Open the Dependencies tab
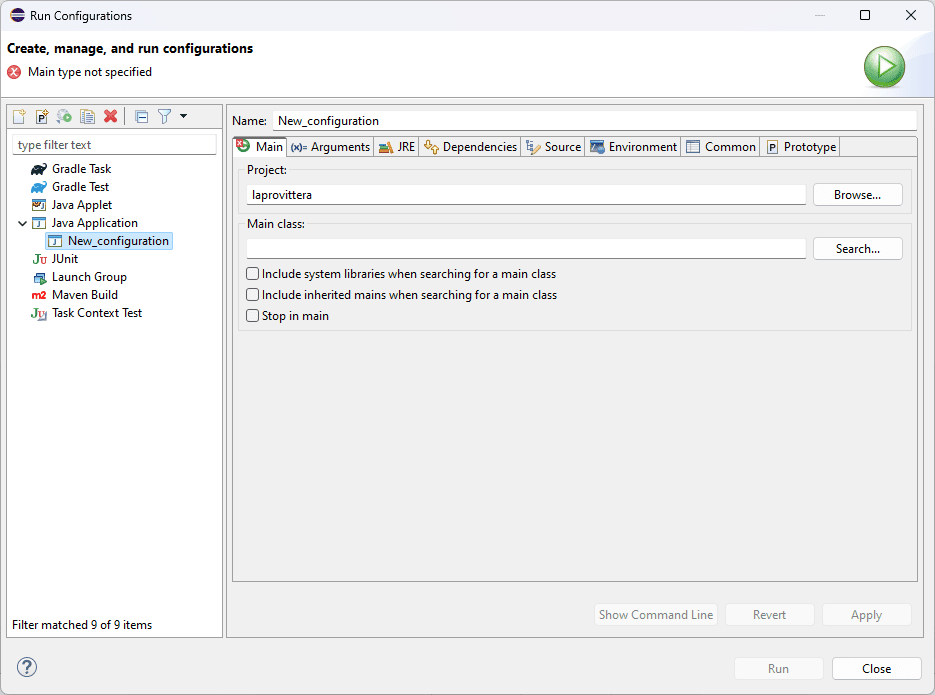This screenshot has width=935, height=695. 470,147
